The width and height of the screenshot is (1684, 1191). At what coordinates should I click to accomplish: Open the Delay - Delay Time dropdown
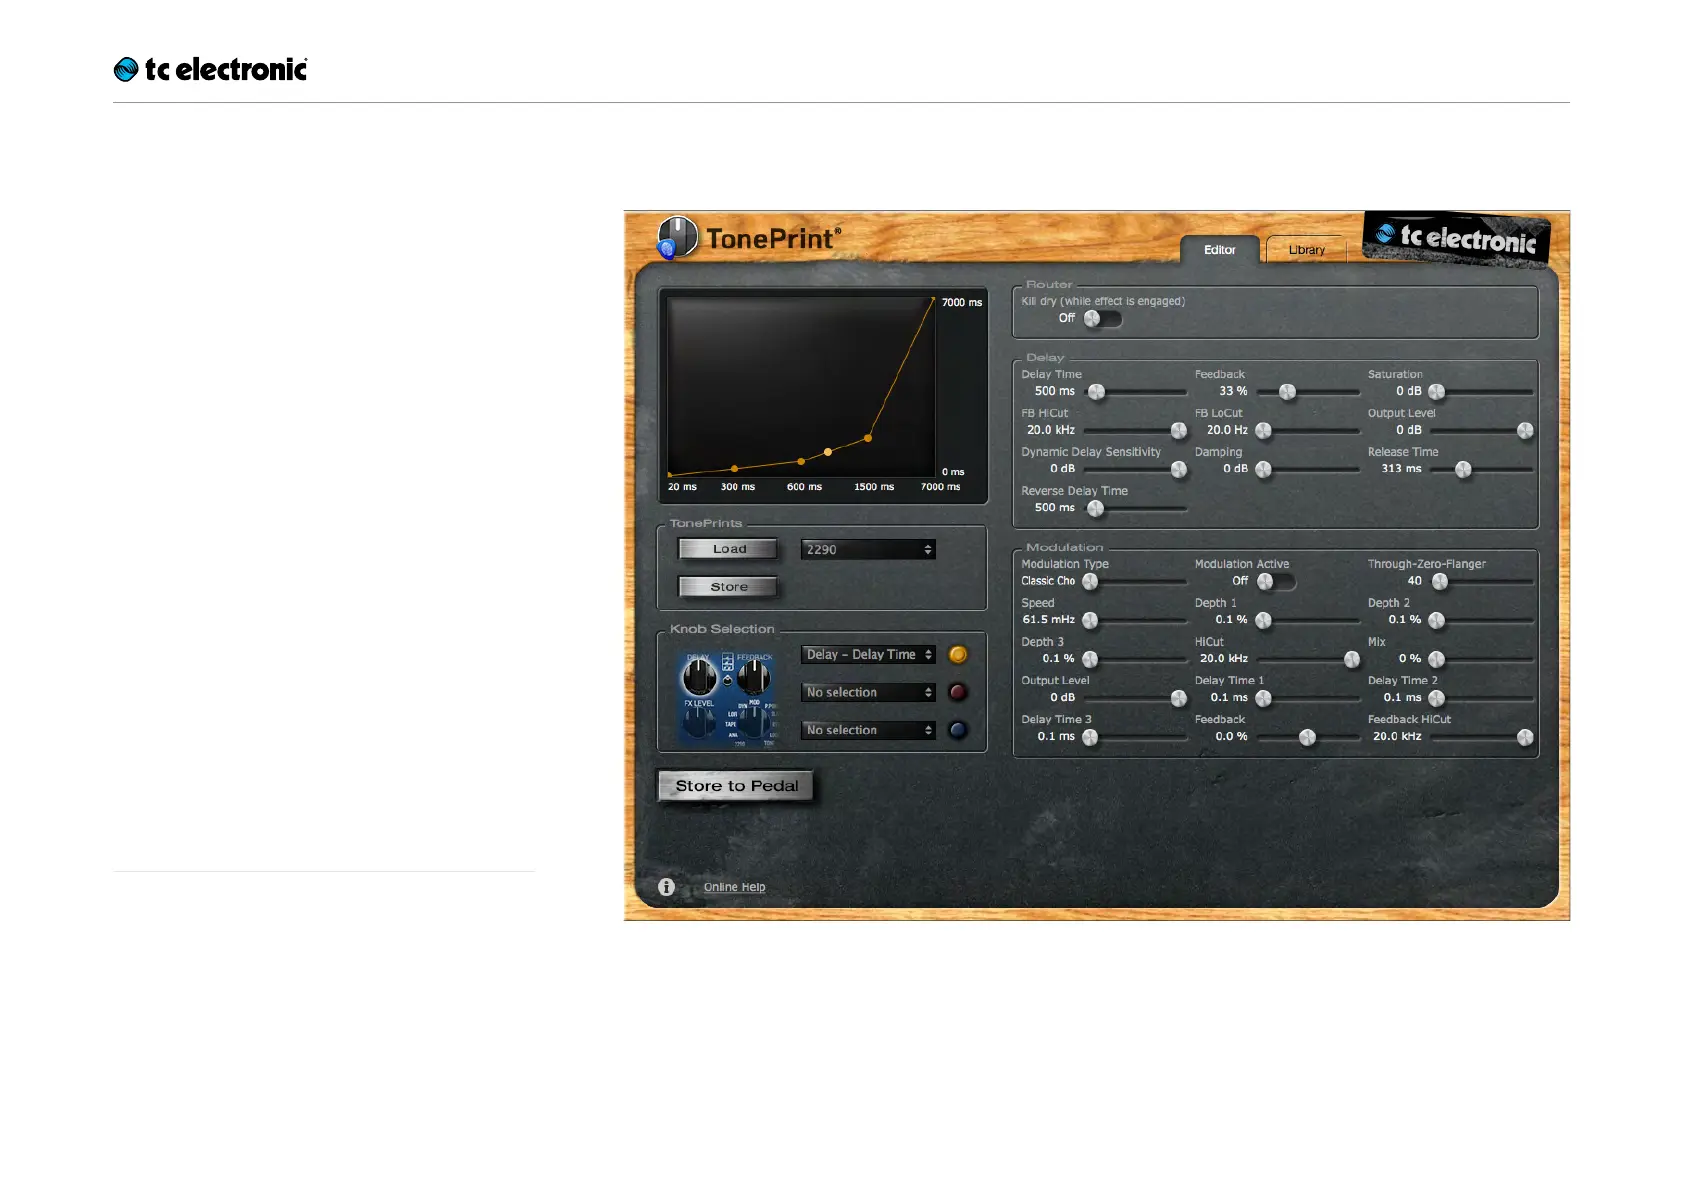(868, 654)
